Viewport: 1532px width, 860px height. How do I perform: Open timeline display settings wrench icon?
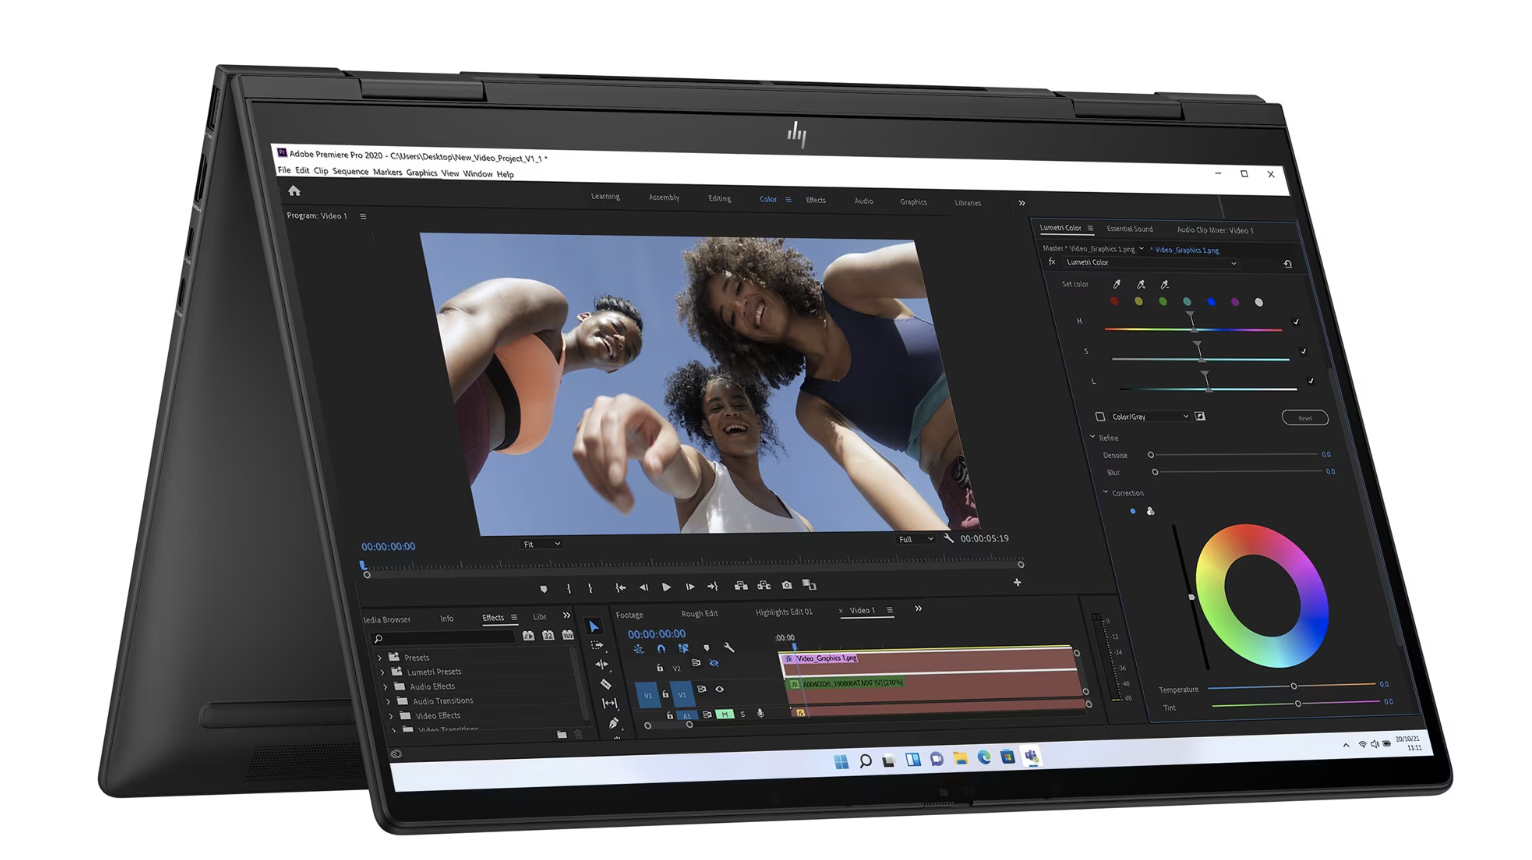click(729, 648)
